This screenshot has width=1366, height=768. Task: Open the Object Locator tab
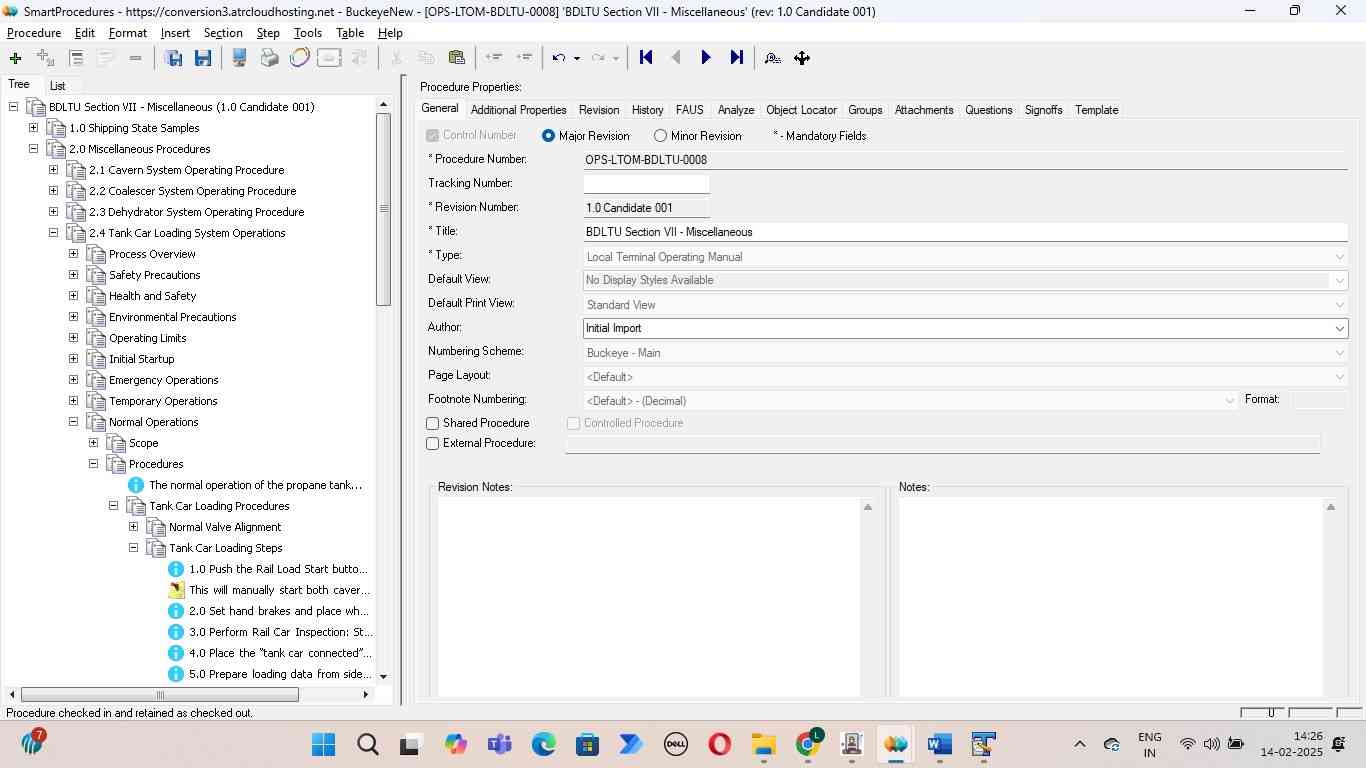(801, 110)
